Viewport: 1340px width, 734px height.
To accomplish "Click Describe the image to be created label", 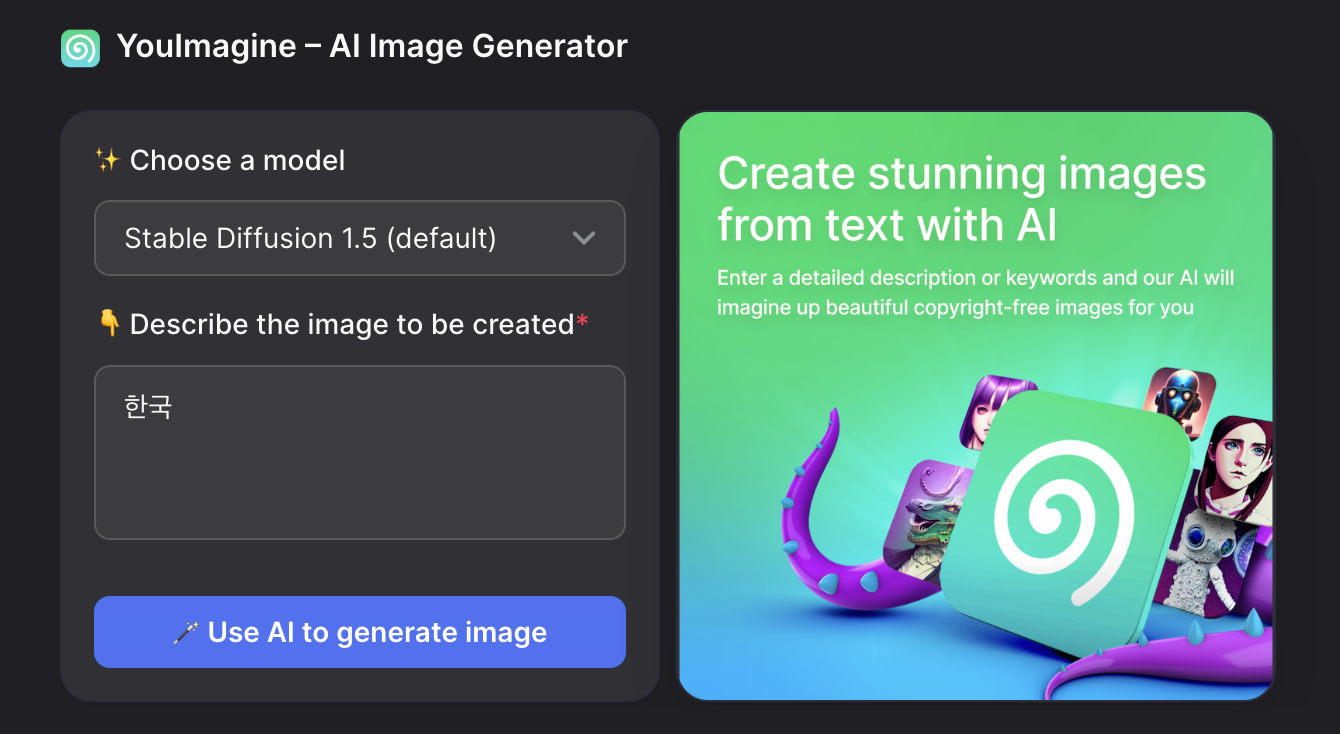I will point(352,324).
